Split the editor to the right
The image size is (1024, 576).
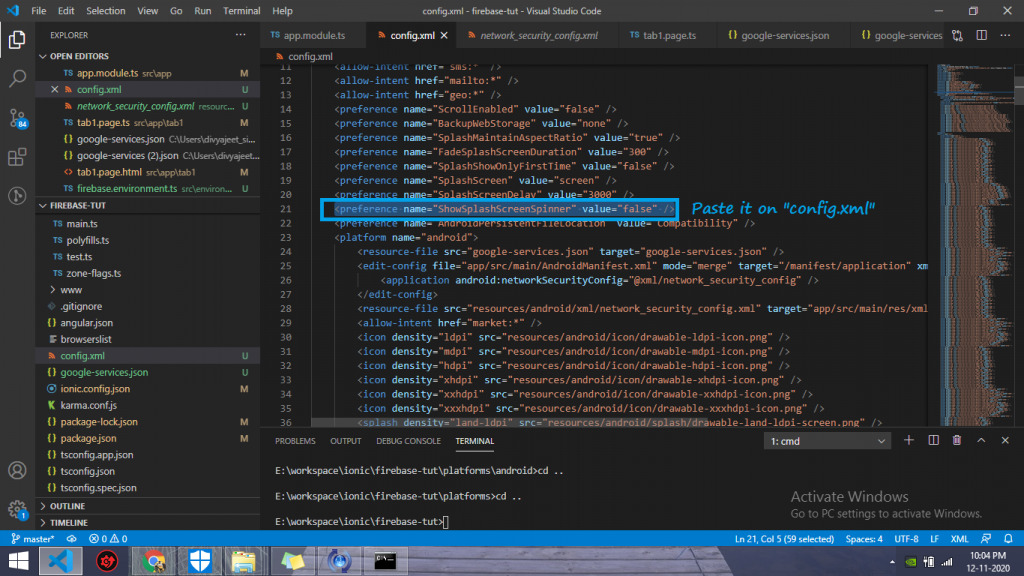[980, 35]
